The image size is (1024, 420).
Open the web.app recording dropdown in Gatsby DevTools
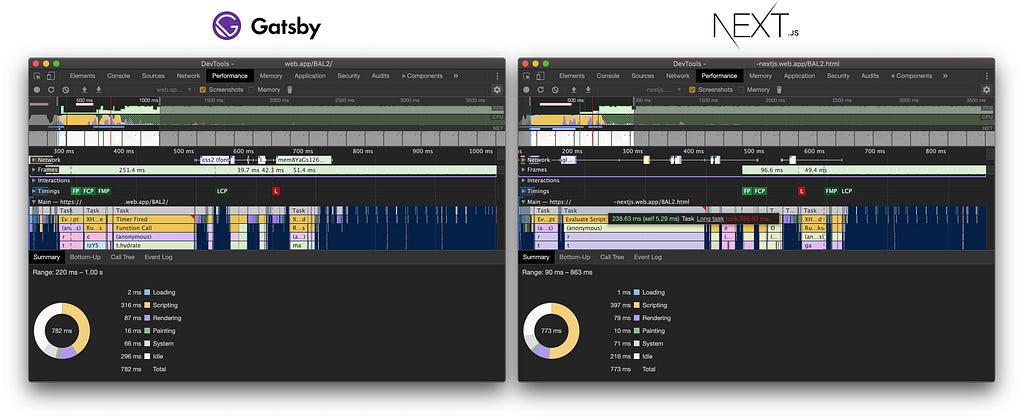tap(174, 89)
